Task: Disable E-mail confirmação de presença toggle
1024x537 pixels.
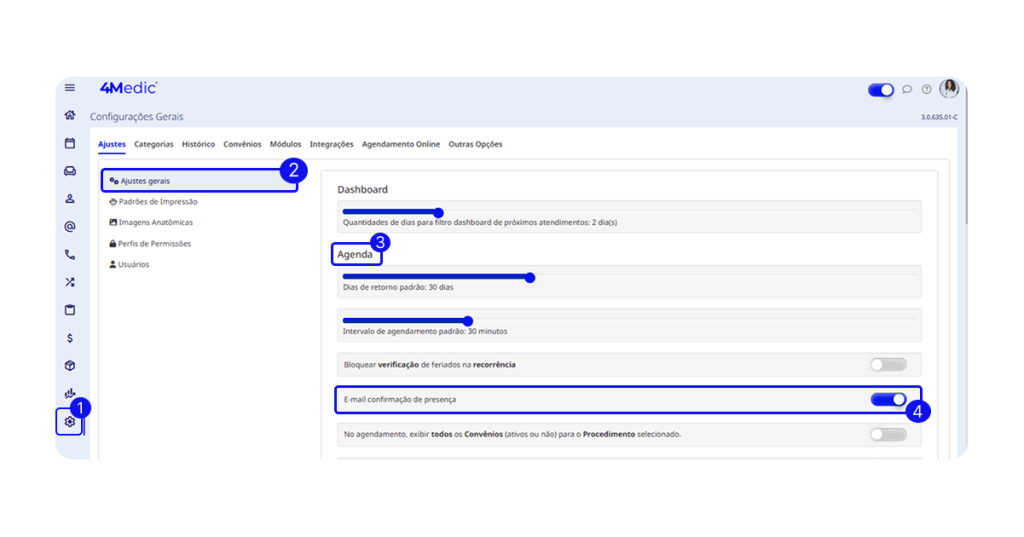Action: (x=888, y=399)
